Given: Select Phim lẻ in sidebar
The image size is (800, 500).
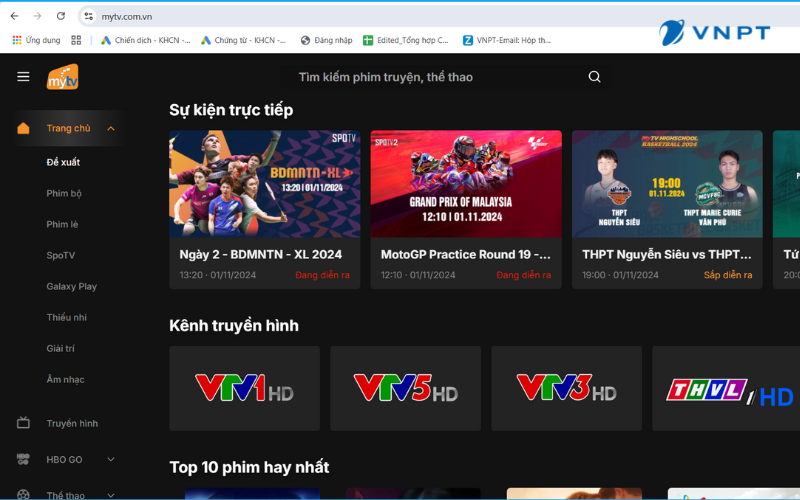Looking at the screenshot, I should 62,224.
